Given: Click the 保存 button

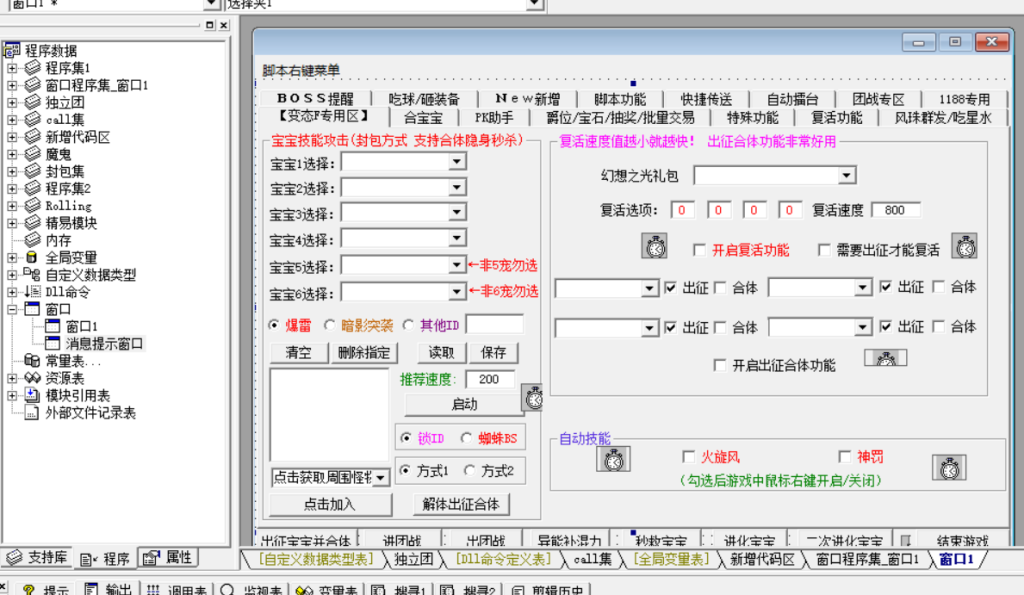Looking at the screenshot, I should point(493,353).
